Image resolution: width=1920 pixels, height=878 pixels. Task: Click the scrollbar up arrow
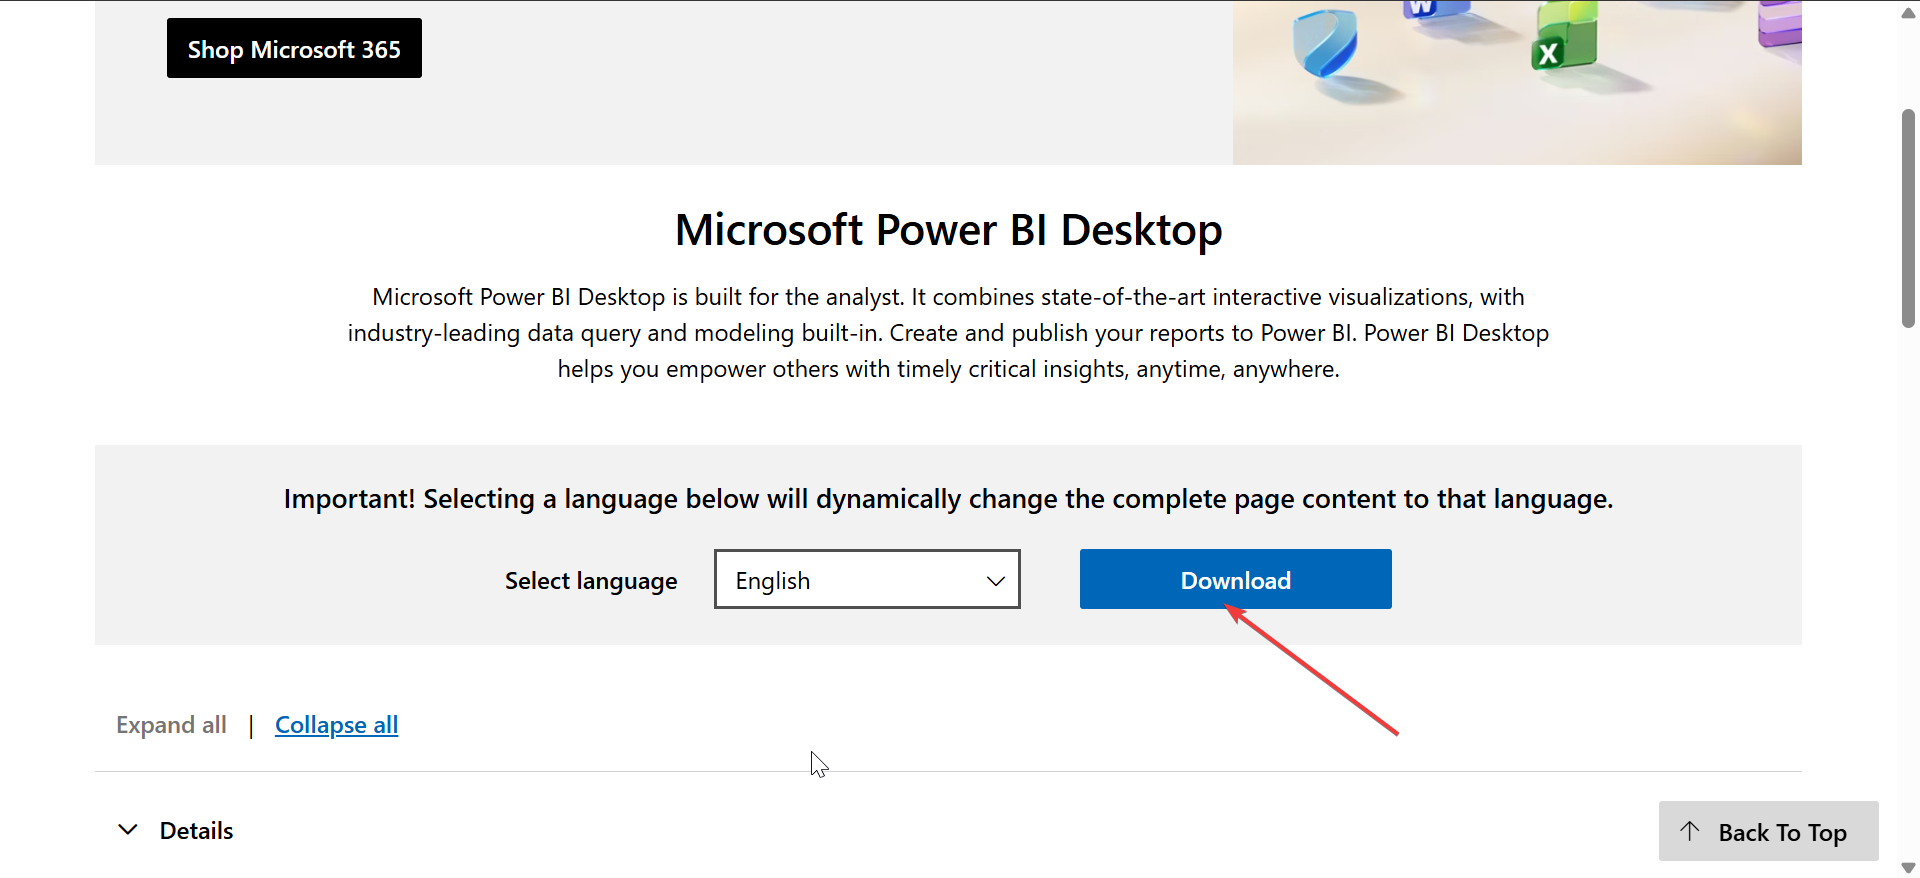(x=1908, y=13)
